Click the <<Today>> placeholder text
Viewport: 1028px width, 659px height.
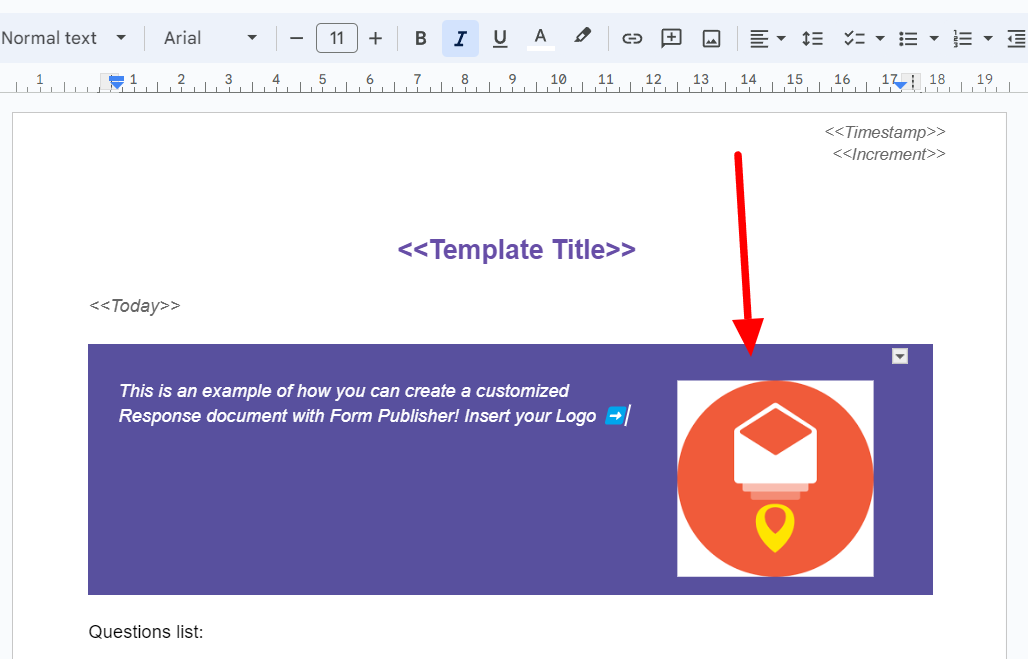click(x=134, y=306)
